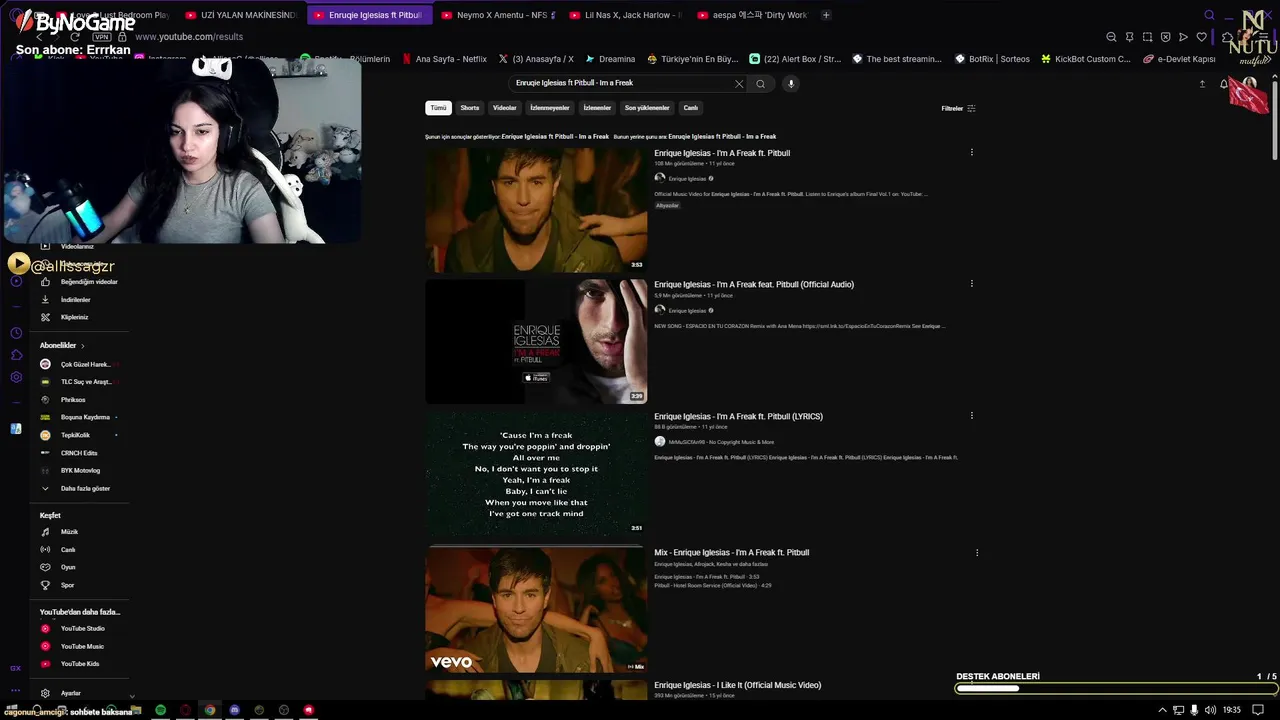Select the İzlenmeyenler filter chip

pyautogui.click(x=550, y=108)
